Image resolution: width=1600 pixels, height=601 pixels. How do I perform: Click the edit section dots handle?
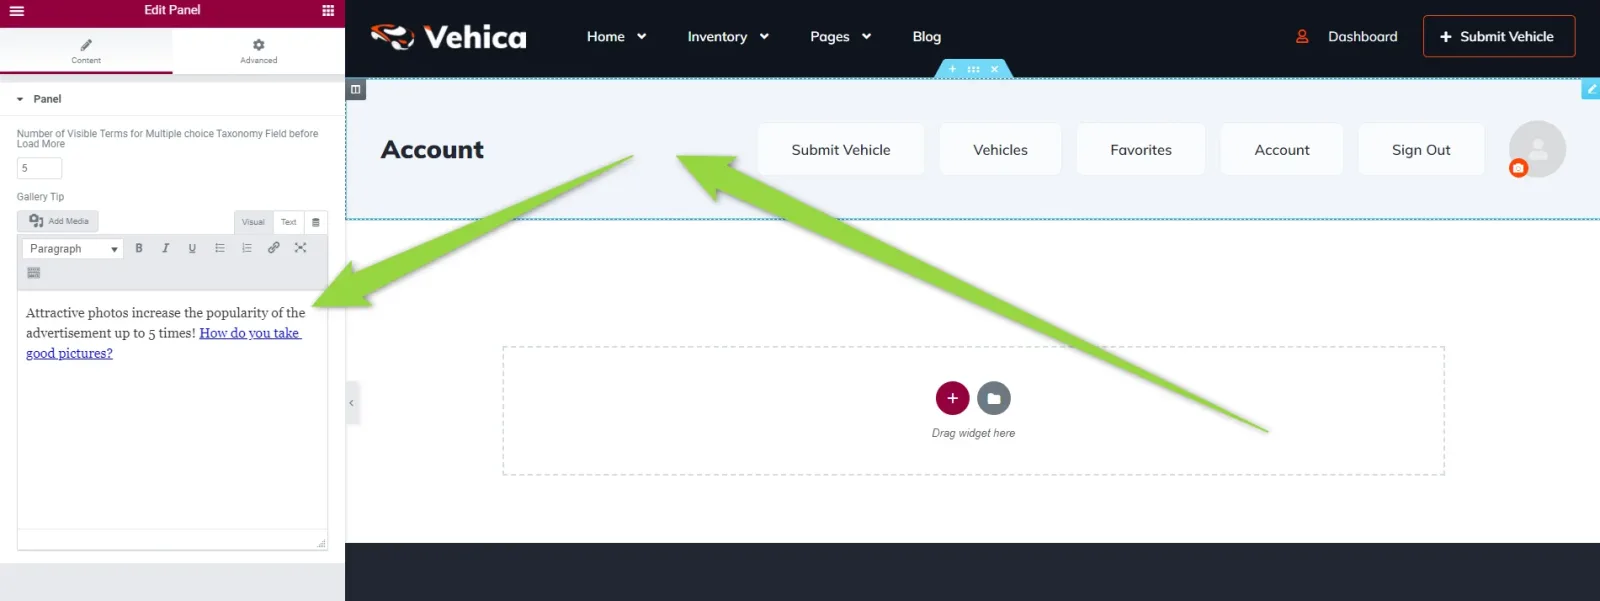pos(973,69)
